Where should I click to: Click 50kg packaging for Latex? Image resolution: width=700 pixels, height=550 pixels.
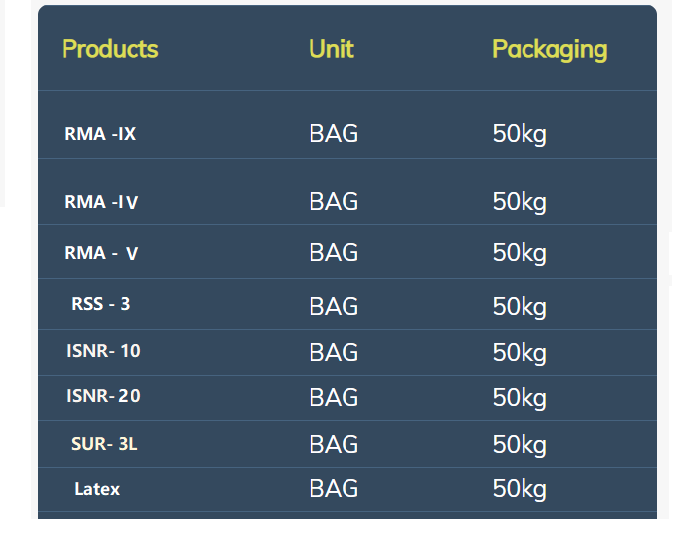pyautogui.click(x=519, y=489)
